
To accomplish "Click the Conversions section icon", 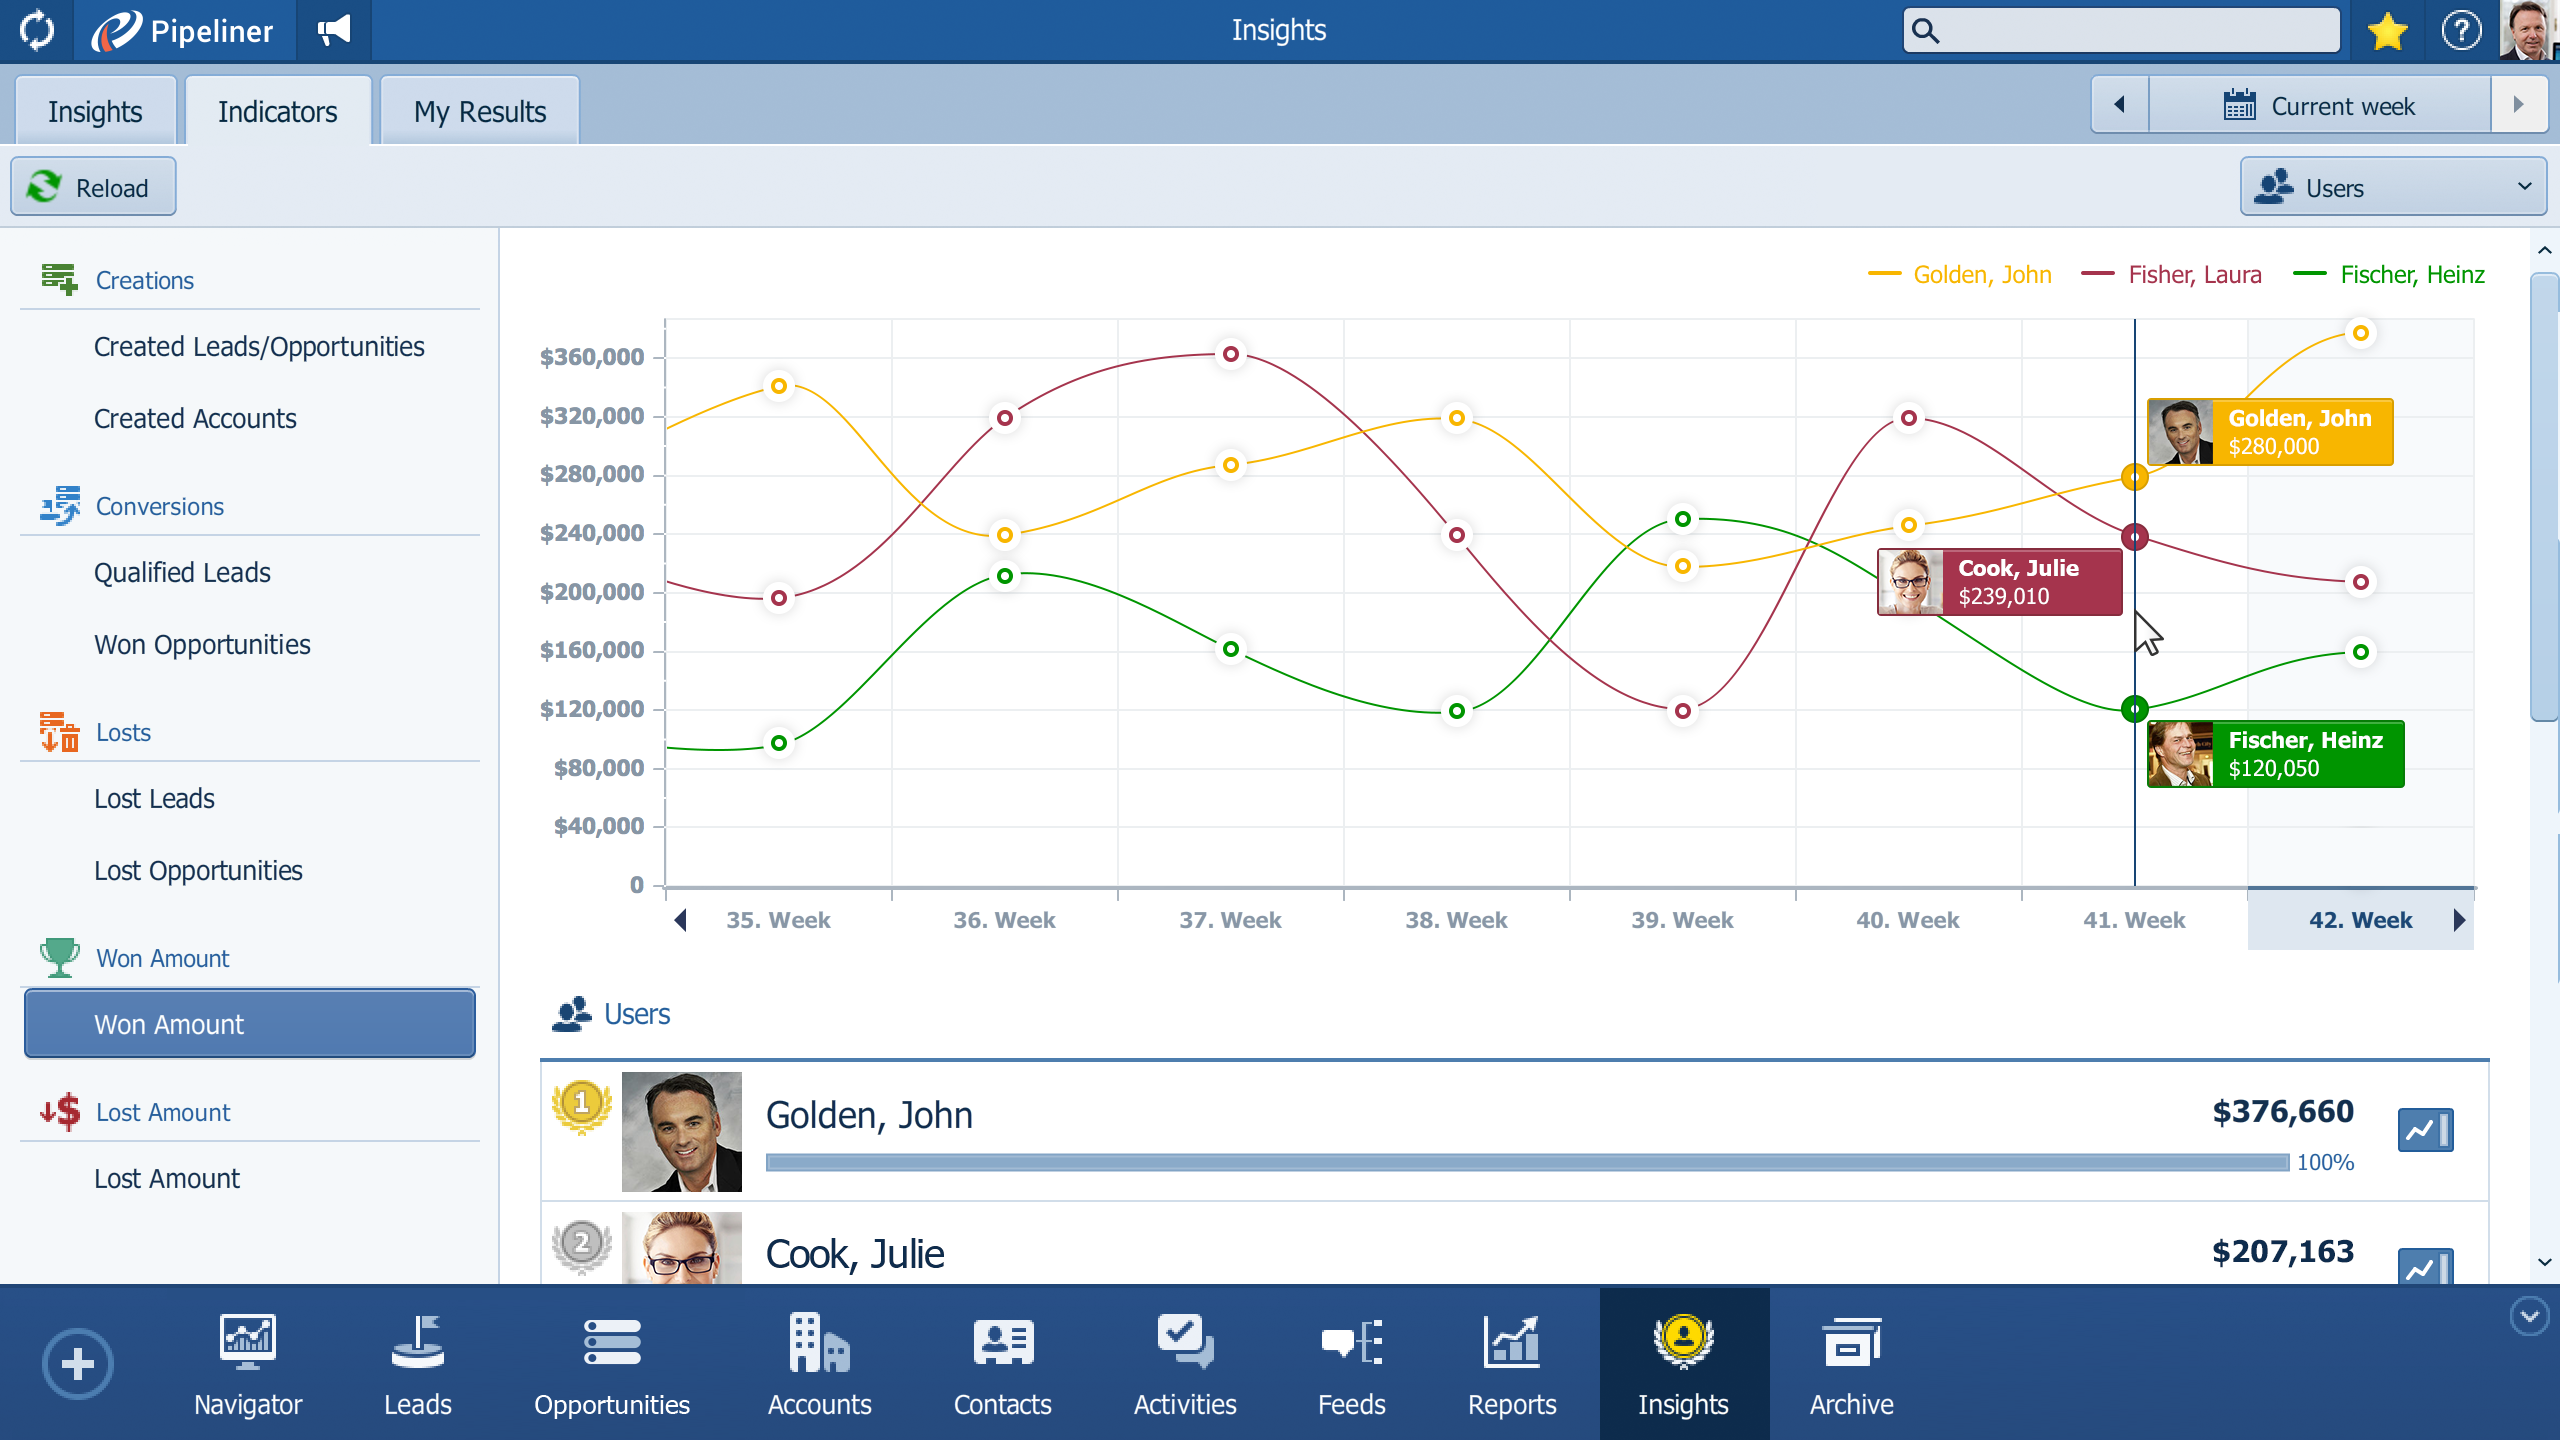I will pos(59,505).
